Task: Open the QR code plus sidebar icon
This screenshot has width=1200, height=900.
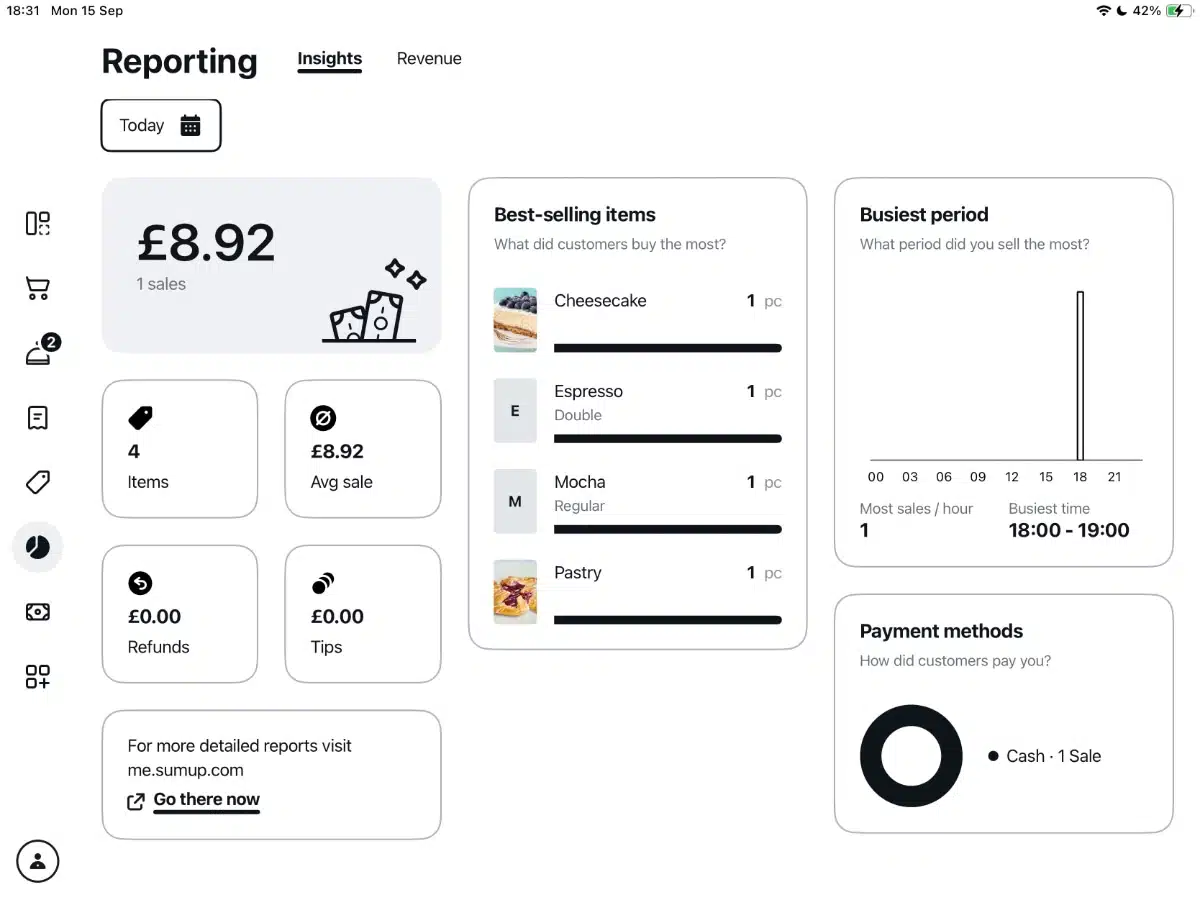Action: pyautogui.click(x=37, y=677)
